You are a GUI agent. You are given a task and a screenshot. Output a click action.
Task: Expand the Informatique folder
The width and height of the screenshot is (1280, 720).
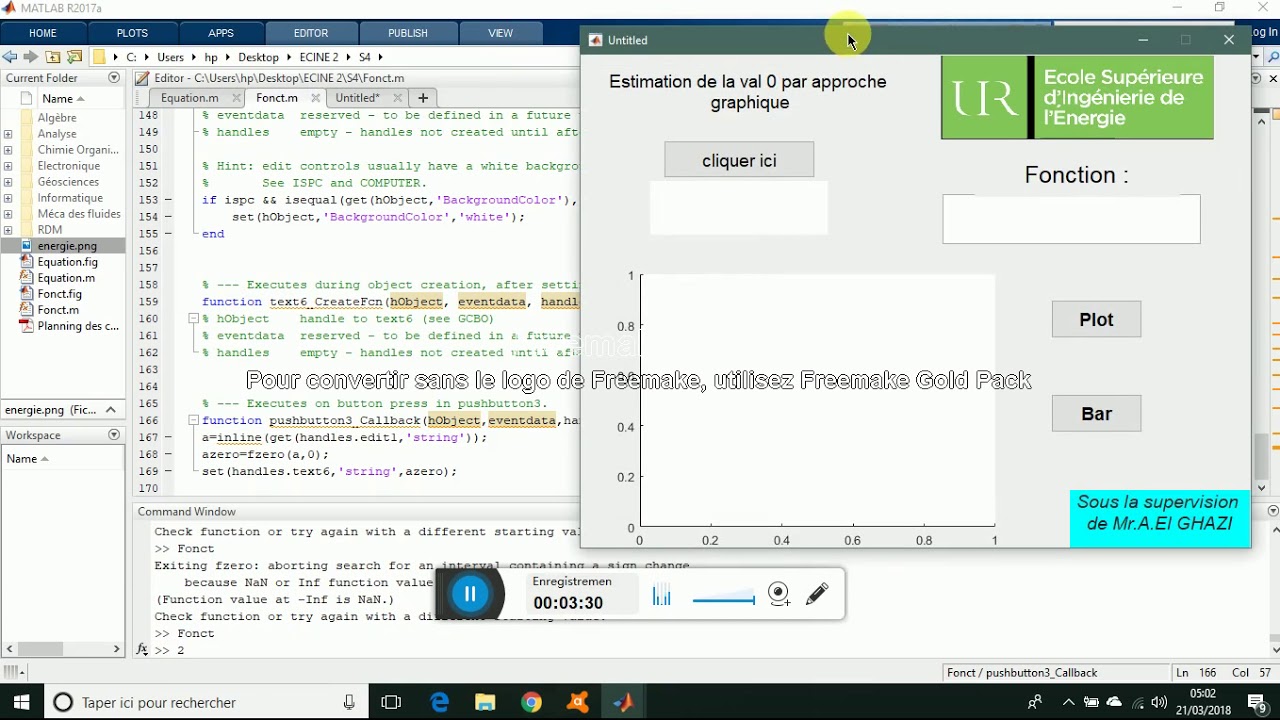click(x=8, y=198)
